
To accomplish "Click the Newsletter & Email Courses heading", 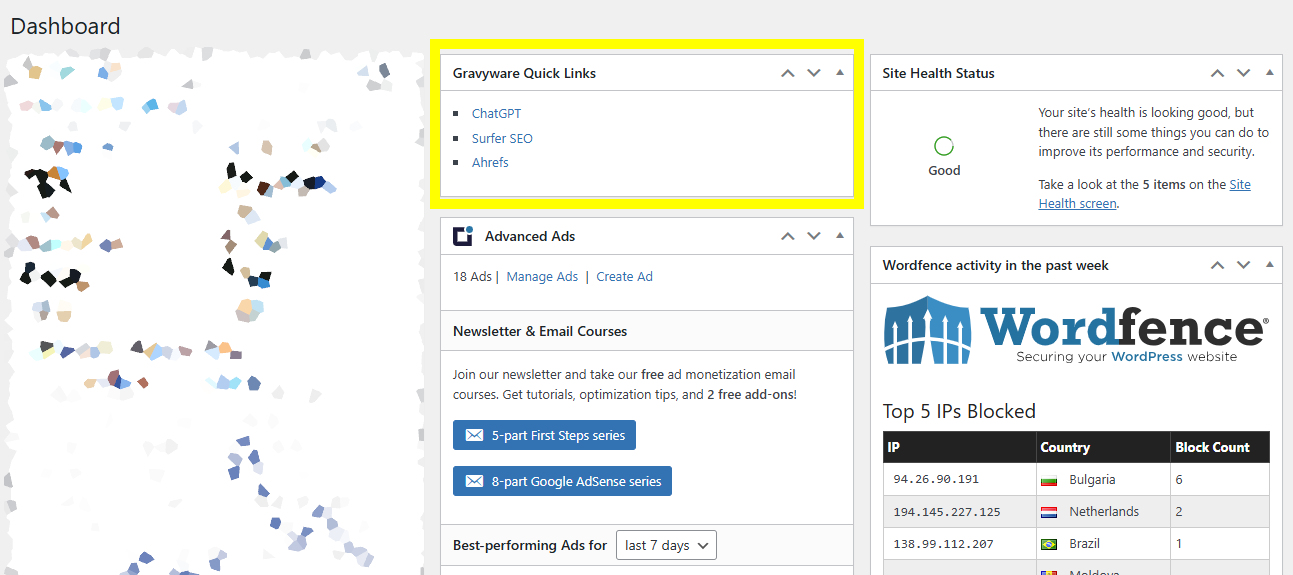I will [540, 331].
